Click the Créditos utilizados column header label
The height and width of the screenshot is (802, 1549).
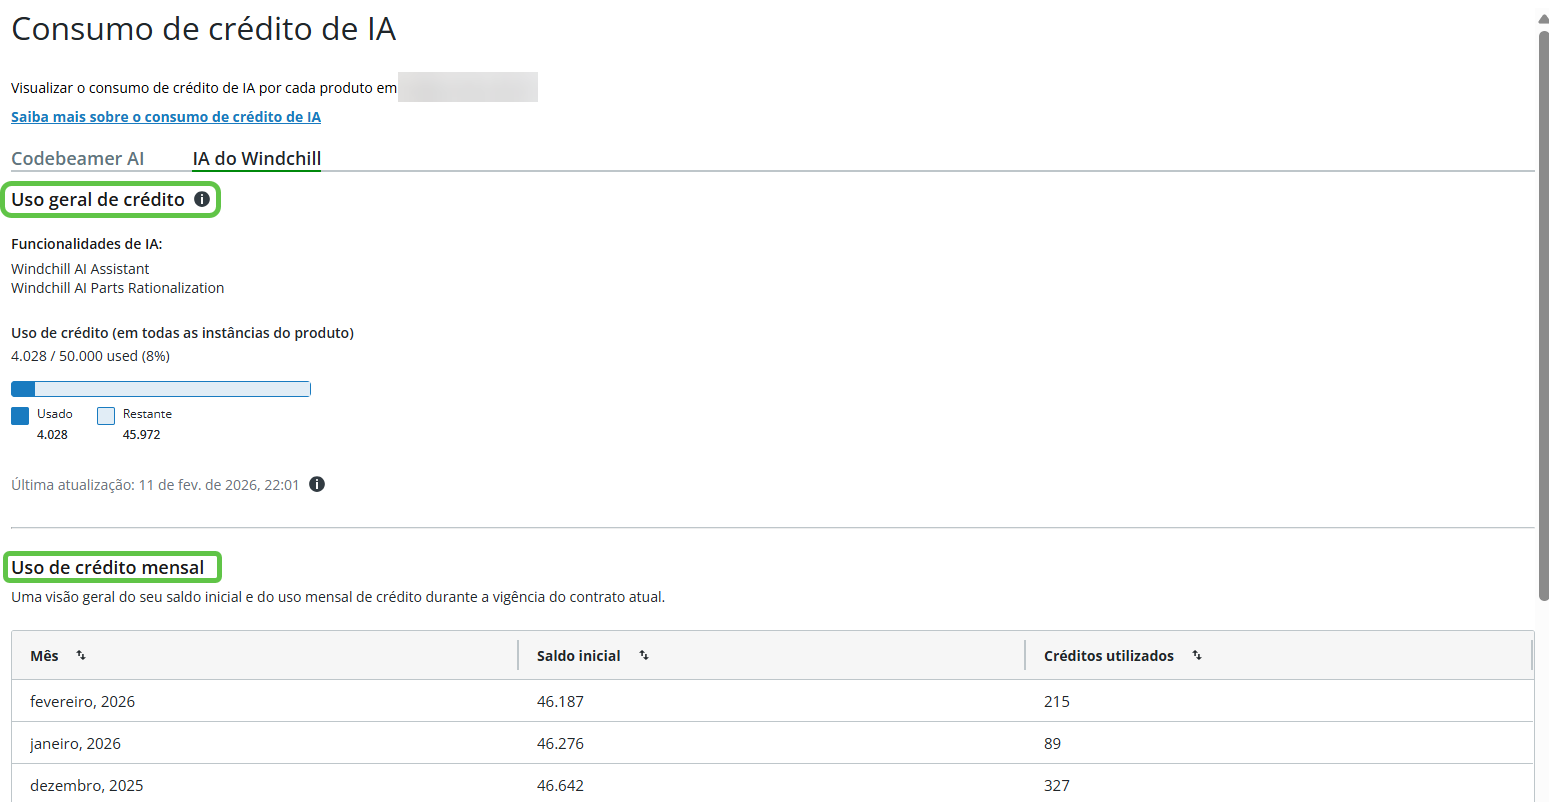tap(1109, 656)
